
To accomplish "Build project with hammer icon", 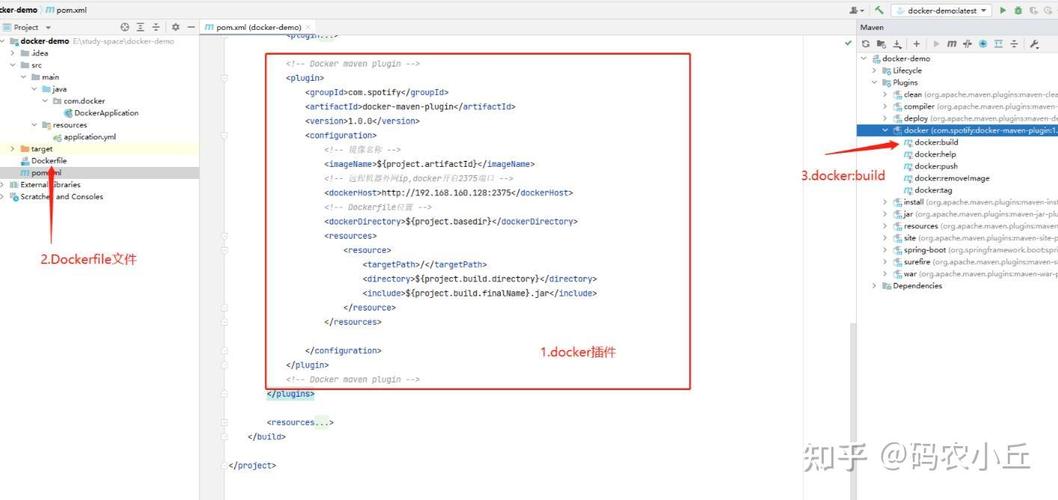I will tap(879, 10).
